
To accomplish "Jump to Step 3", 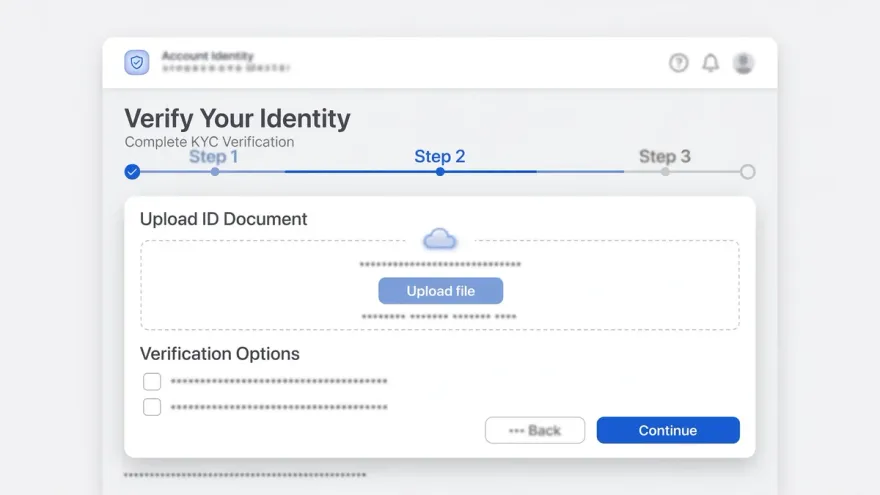I will point(664,157).
